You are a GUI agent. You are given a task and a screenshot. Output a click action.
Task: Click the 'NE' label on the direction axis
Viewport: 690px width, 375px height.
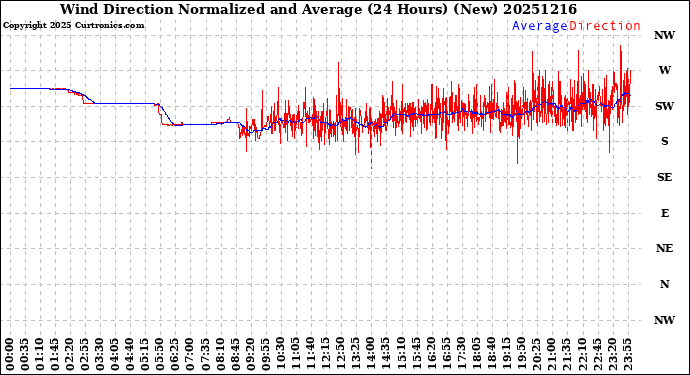point(664,249)
